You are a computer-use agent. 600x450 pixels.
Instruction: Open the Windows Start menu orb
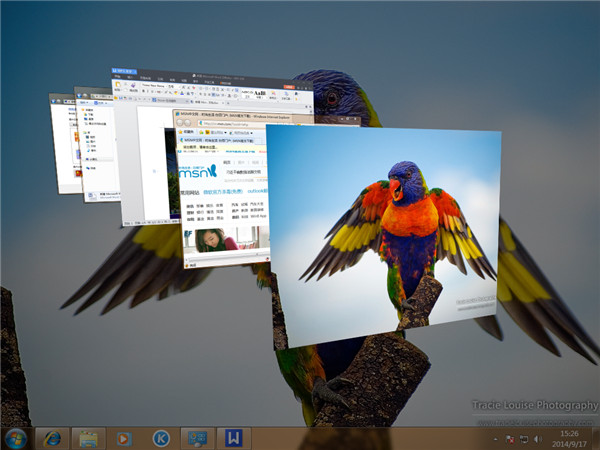point(17,438)
